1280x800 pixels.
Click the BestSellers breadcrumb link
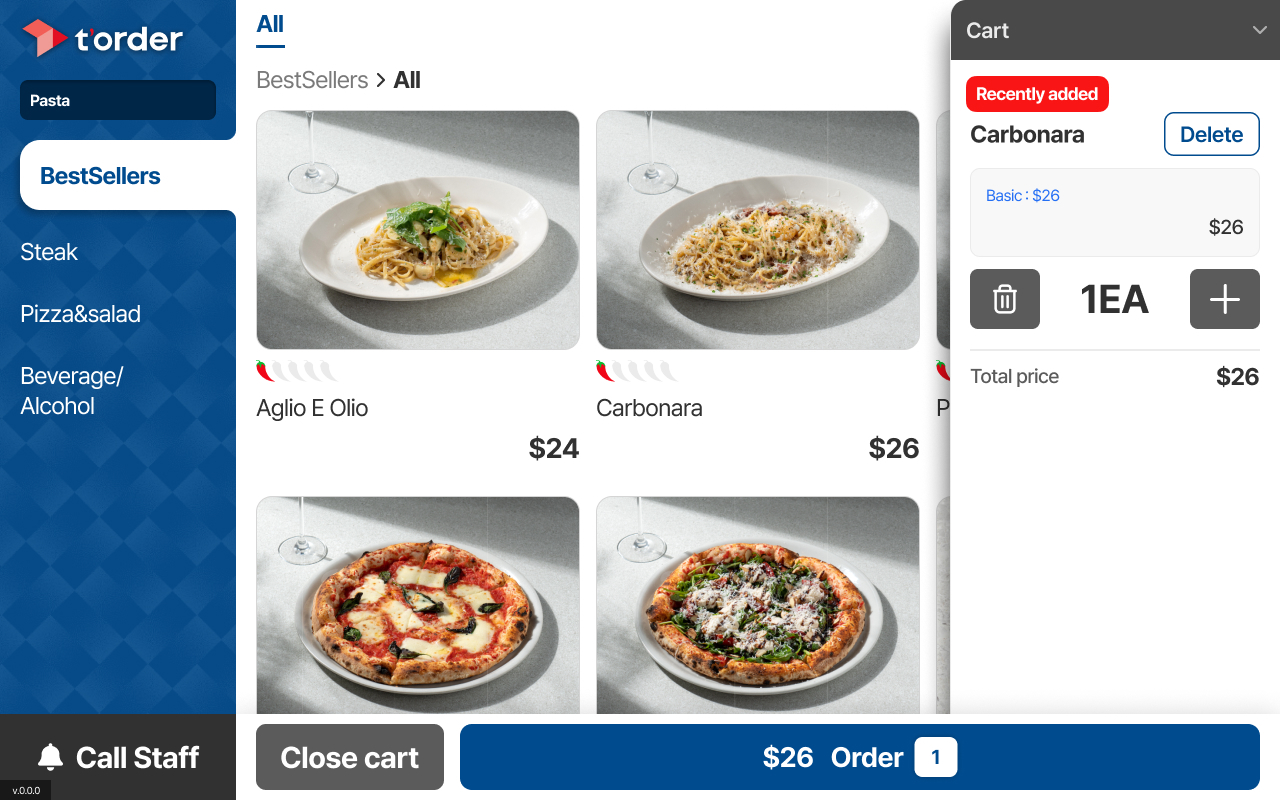[312, 80]
